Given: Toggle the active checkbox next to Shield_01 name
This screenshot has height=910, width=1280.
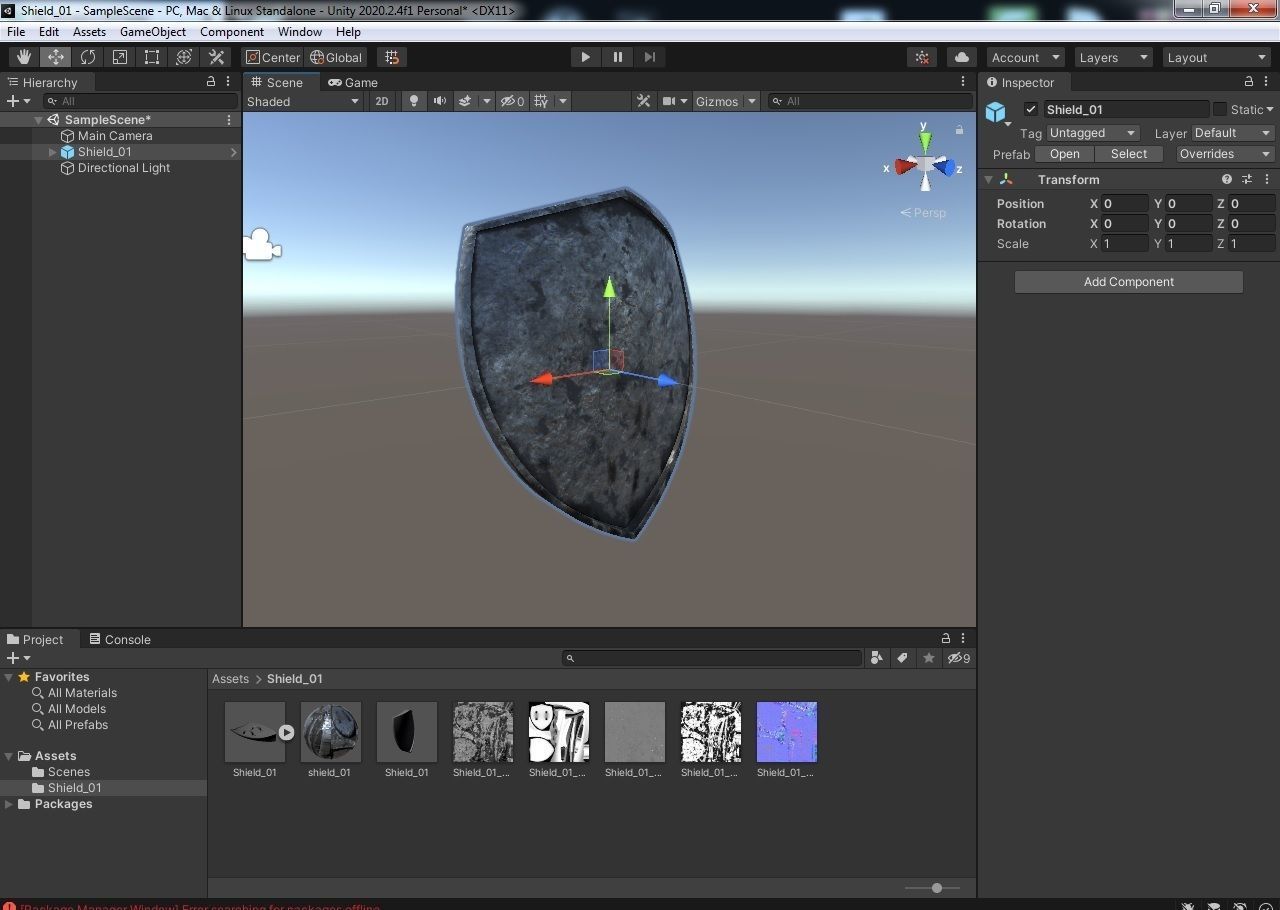Looking at the screenshot, I should pyautogui.click(x=1030, y=109).
